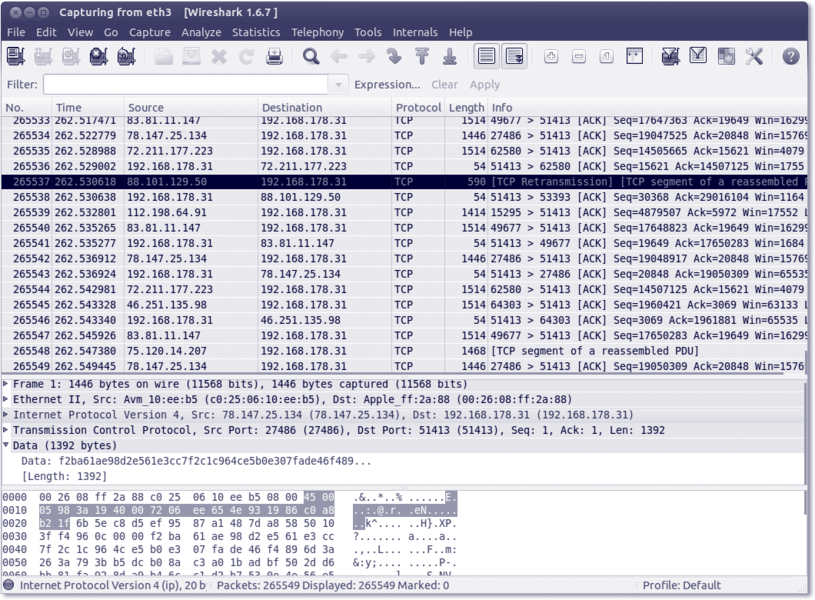This screenshot has width=815, height=600.
Task: Expand the Ethernet II tree item
Action: pos(7,399)
